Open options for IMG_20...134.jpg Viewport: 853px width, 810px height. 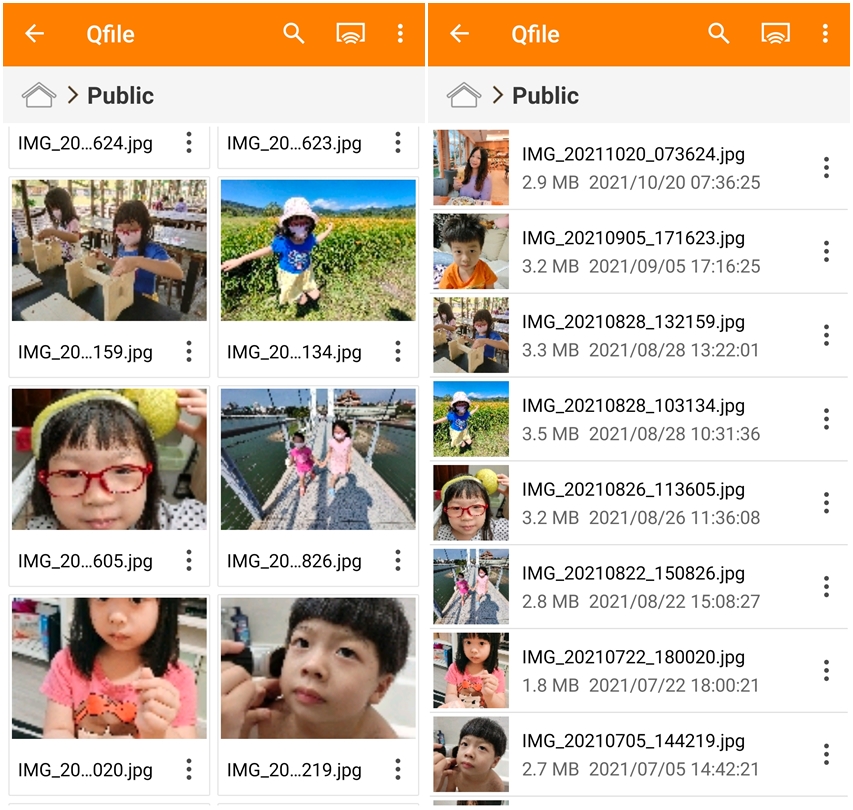tap(398, 351)
